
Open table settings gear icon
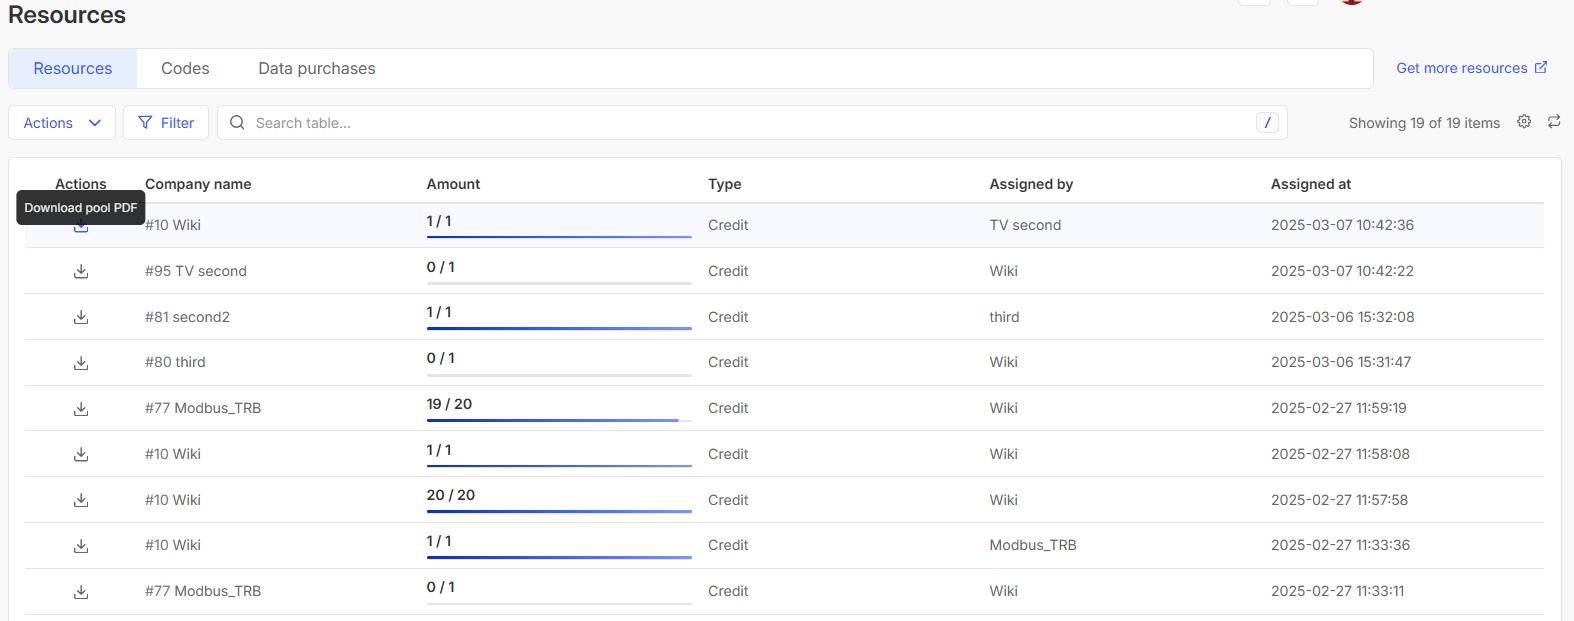click(x=1524, y=122)
